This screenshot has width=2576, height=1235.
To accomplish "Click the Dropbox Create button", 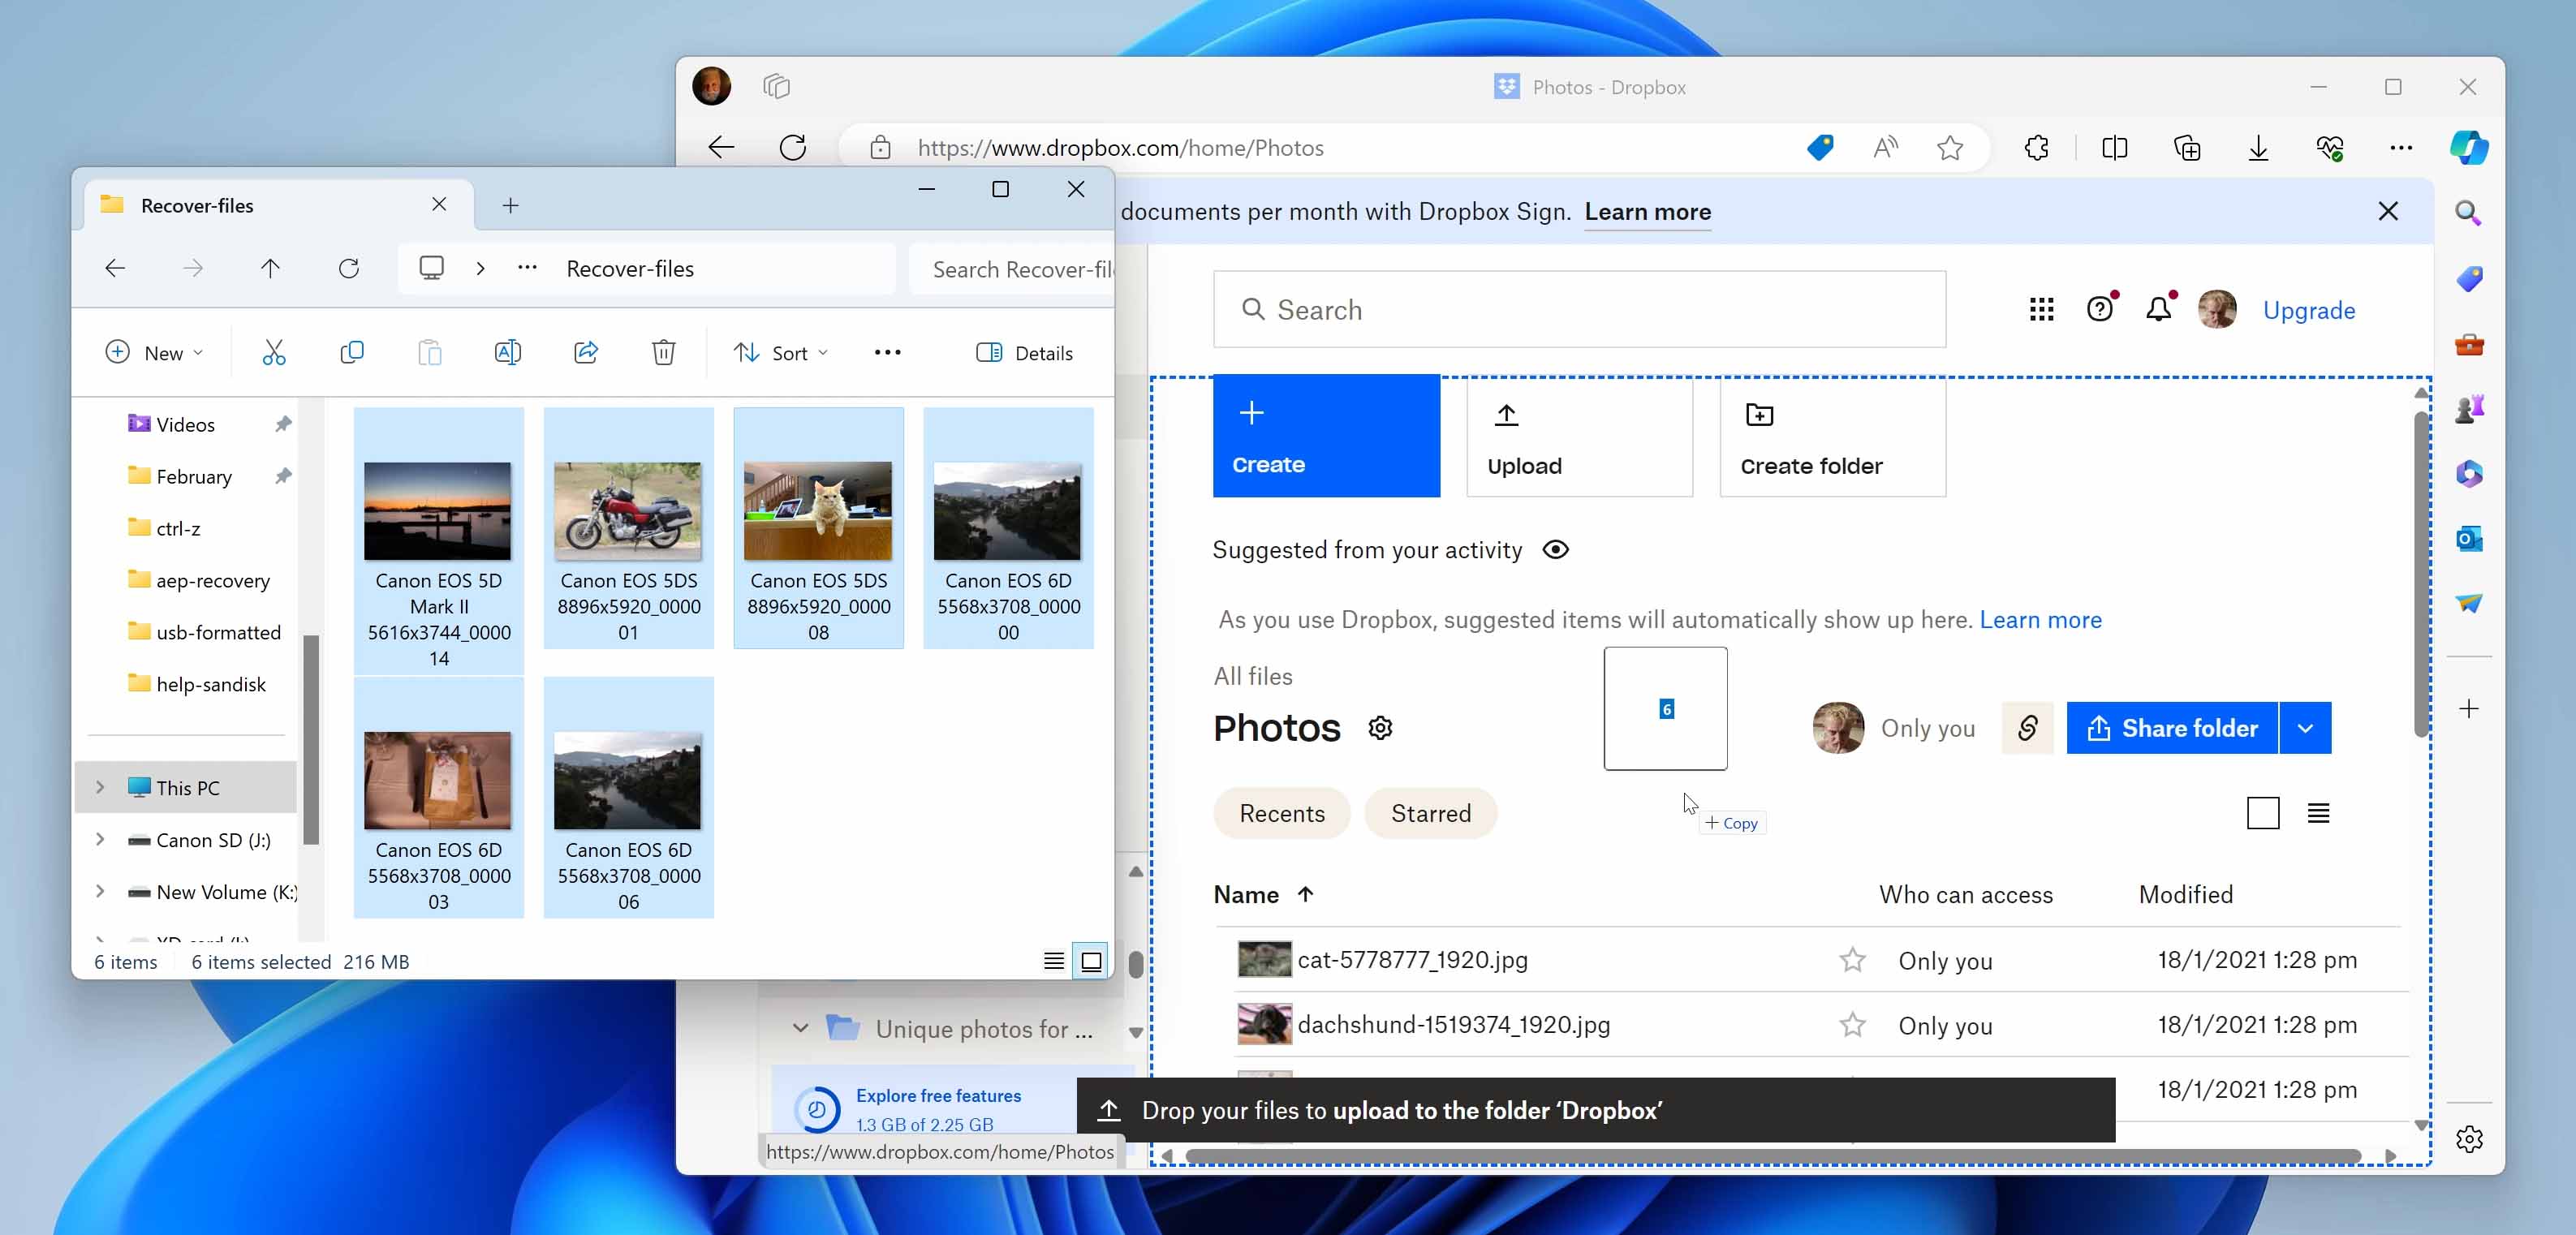I will (x=1326, y=436).
